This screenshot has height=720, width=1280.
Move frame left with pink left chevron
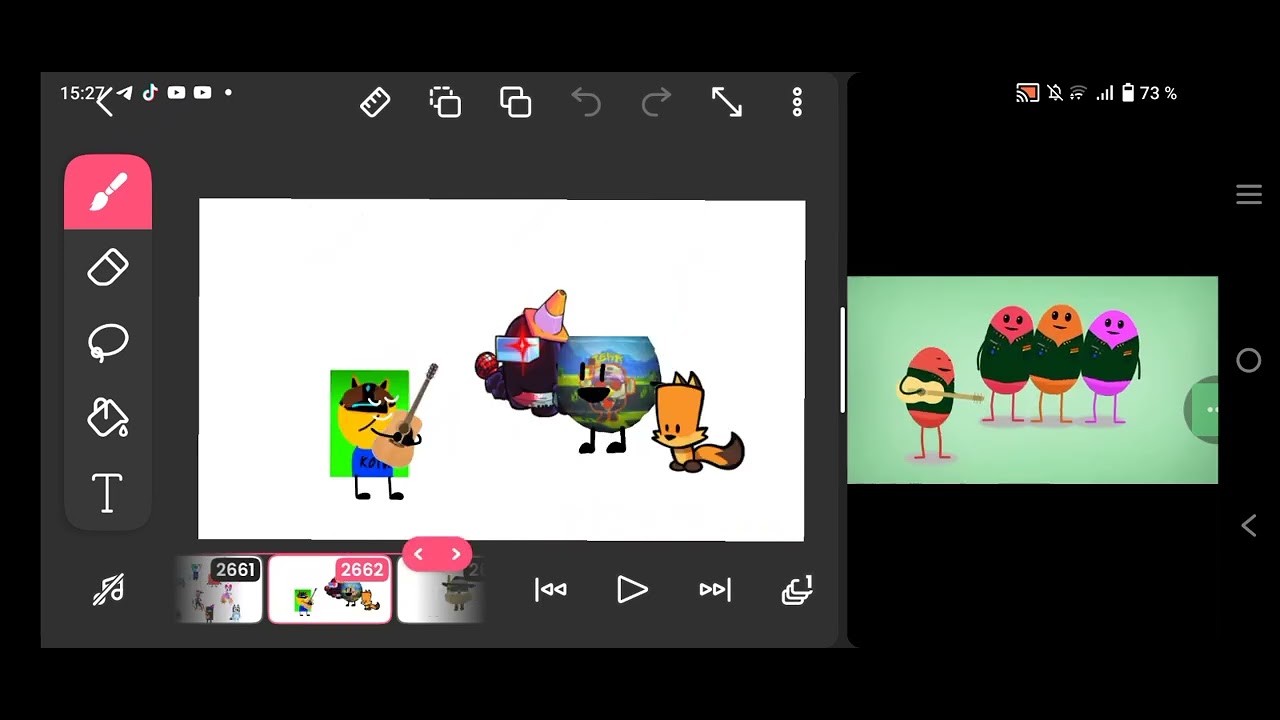click(x=419, y=554)
